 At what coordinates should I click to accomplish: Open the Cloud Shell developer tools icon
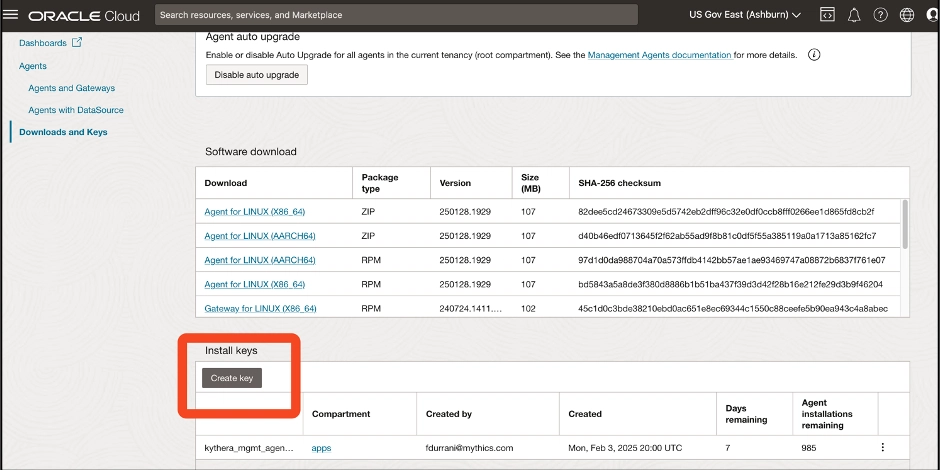pyautogui.click(x=827, y=15)
